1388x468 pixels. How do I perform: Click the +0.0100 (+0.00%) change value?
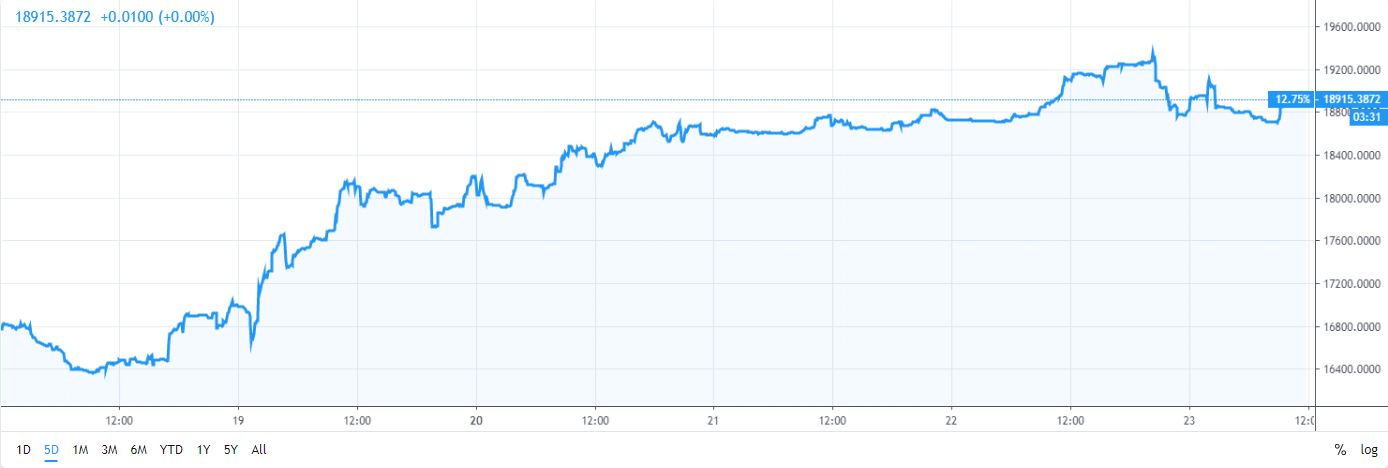pos(157,18)
